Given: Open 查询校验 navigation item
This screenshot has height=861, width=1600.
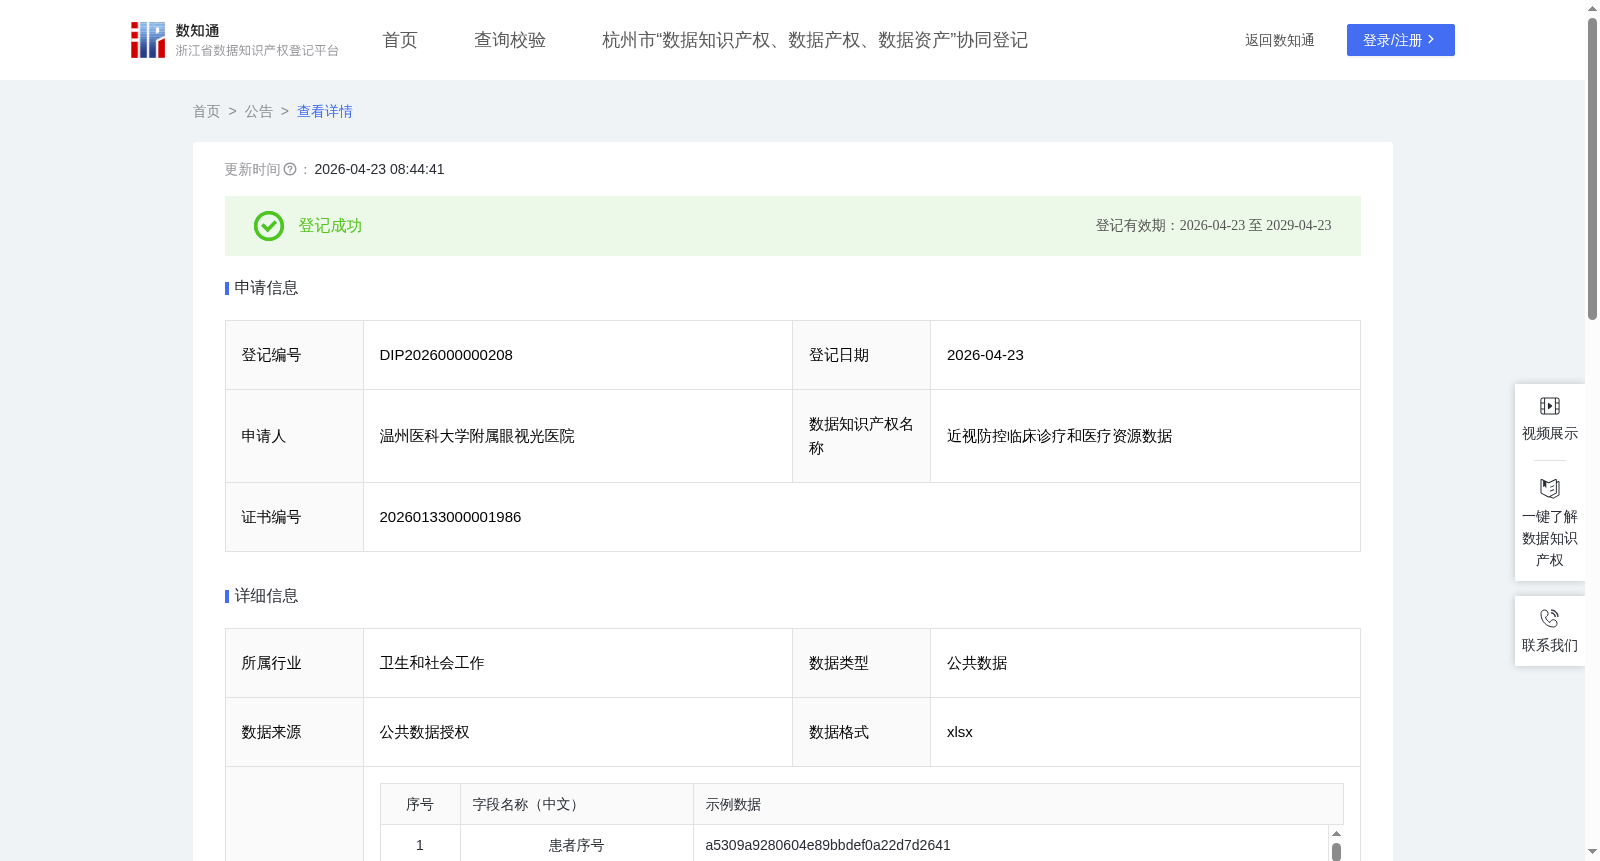Looking at the screenshot, I should 510,40.
